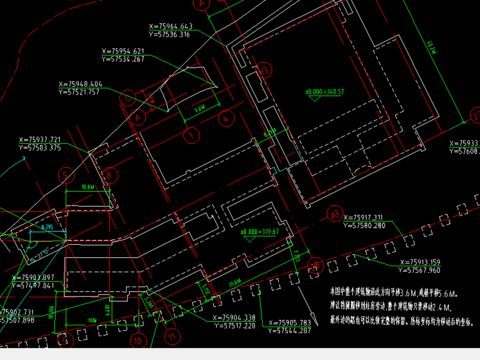Click grid axis bubble number 1
The width and height of the screenshot is (480, 360).
click(191, 135)
